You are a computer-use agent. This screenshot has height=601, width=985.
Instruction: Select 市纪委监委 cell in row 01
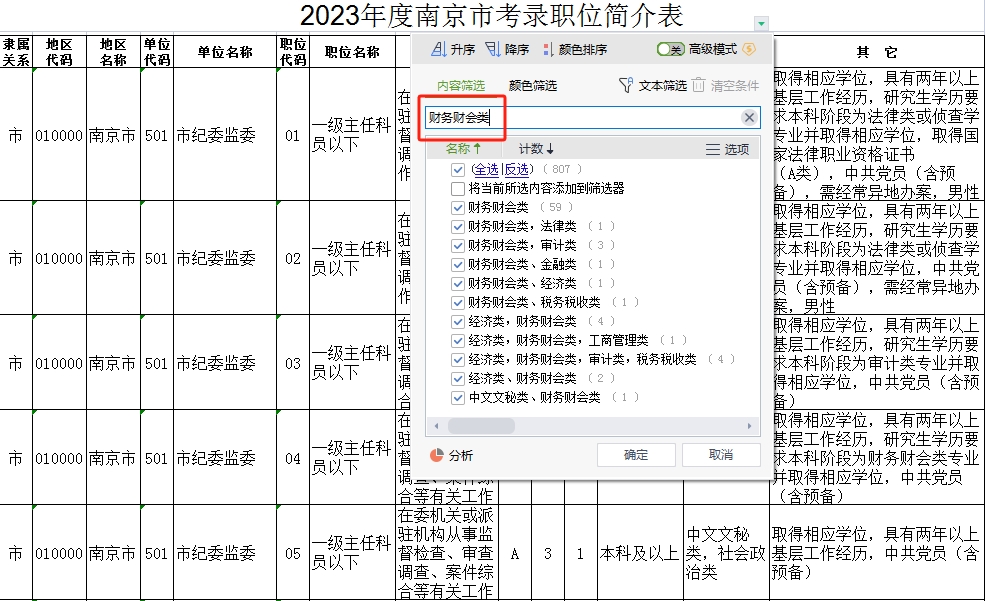225,134
